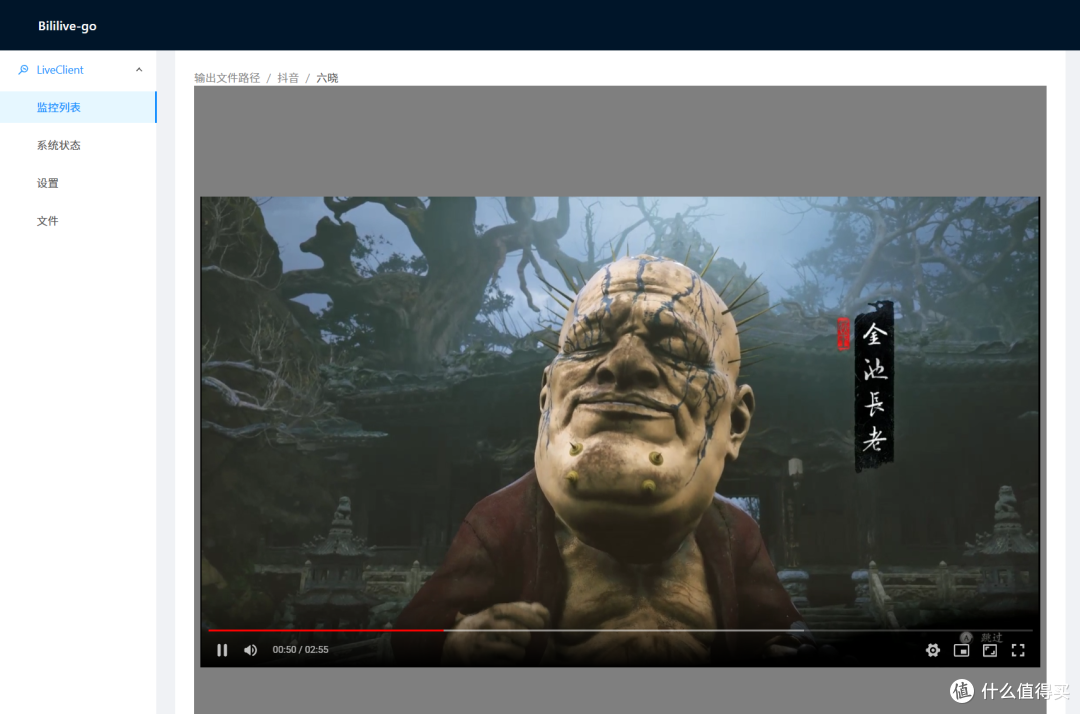Go back to the 抖音 folder breadcrumb
Screen dimensions: 1080x714
coord(288,78)
